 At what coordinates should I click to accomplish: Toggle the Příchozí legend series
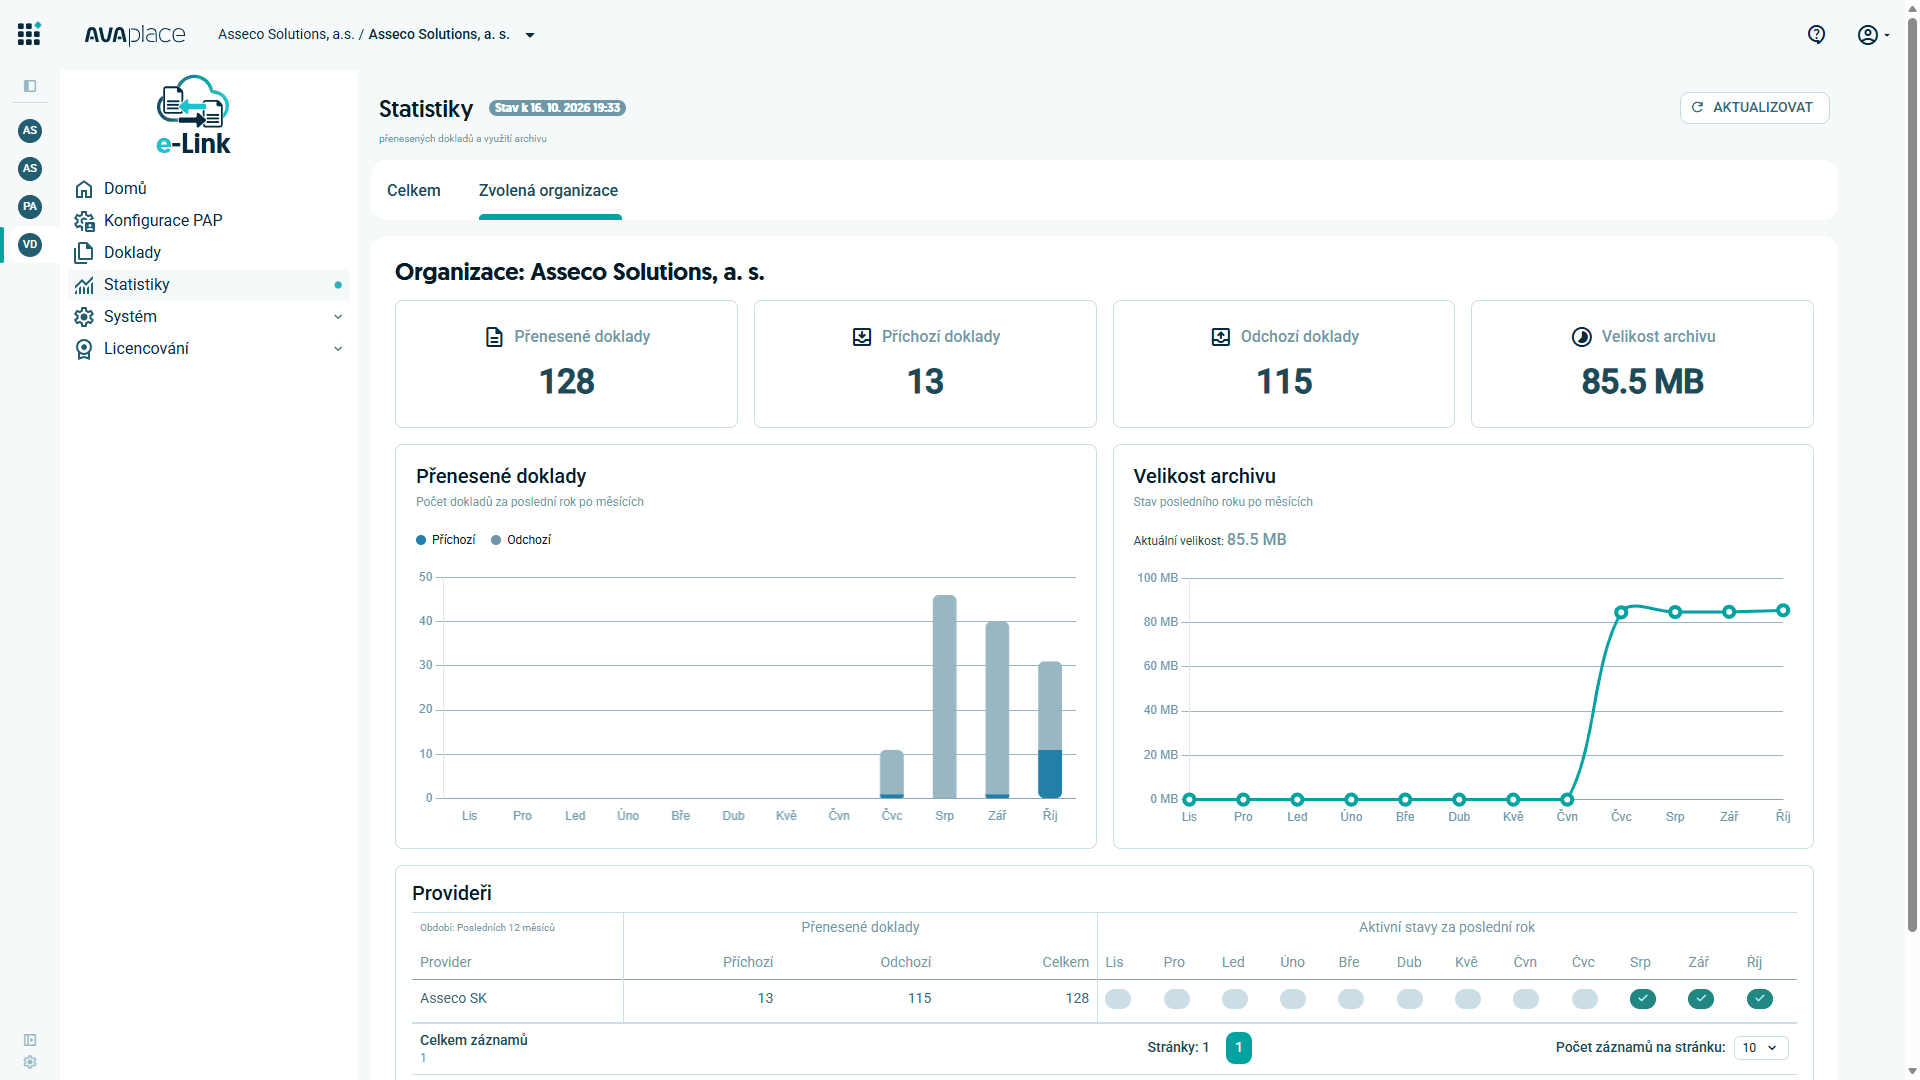[x=446, y=540]
